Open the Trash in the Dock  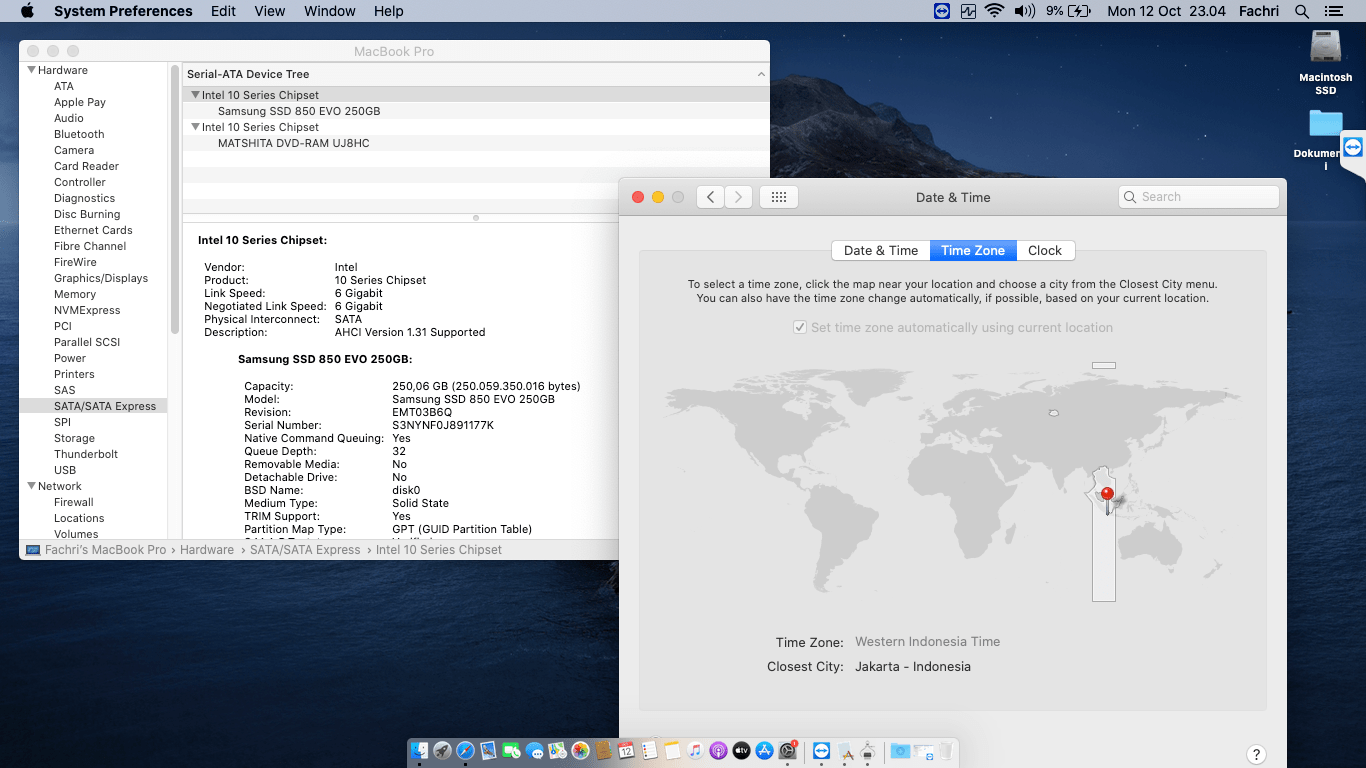click(x=945, y=751)
